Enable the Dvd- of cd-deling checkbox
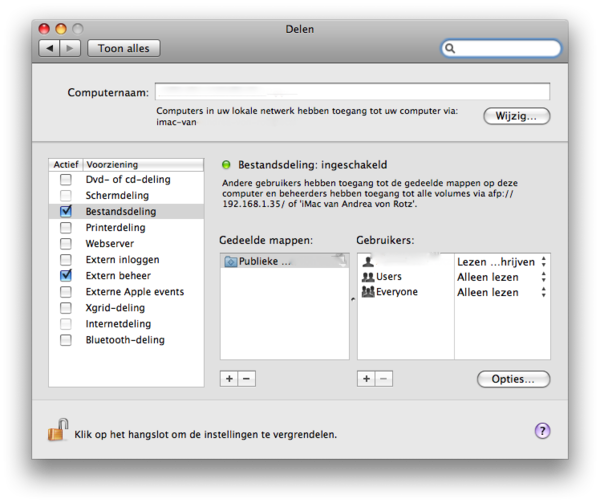 (66, 180)
